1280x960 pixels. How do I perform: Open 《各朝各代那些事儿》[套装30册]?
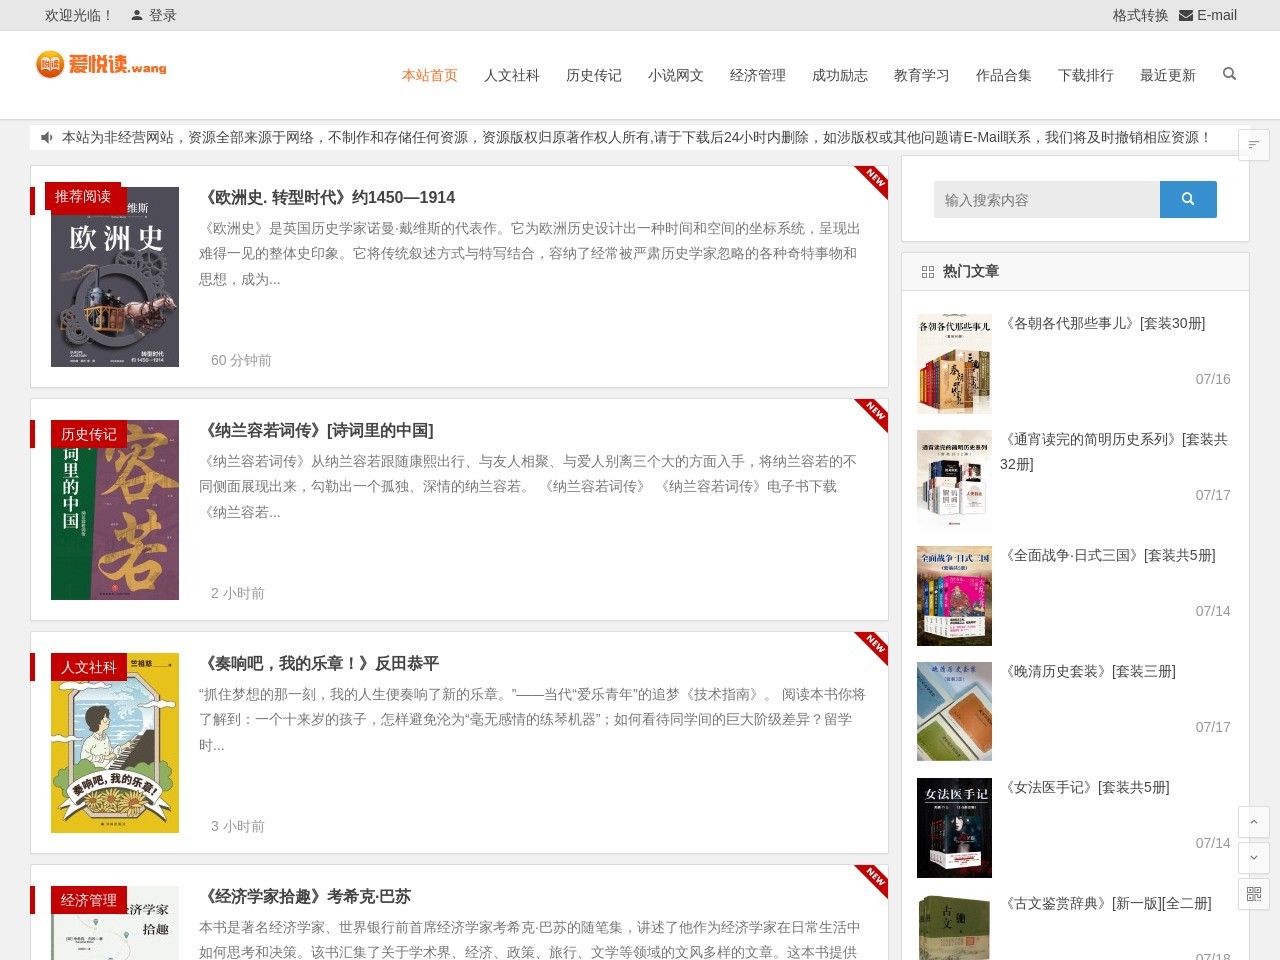pos(1103,323)
